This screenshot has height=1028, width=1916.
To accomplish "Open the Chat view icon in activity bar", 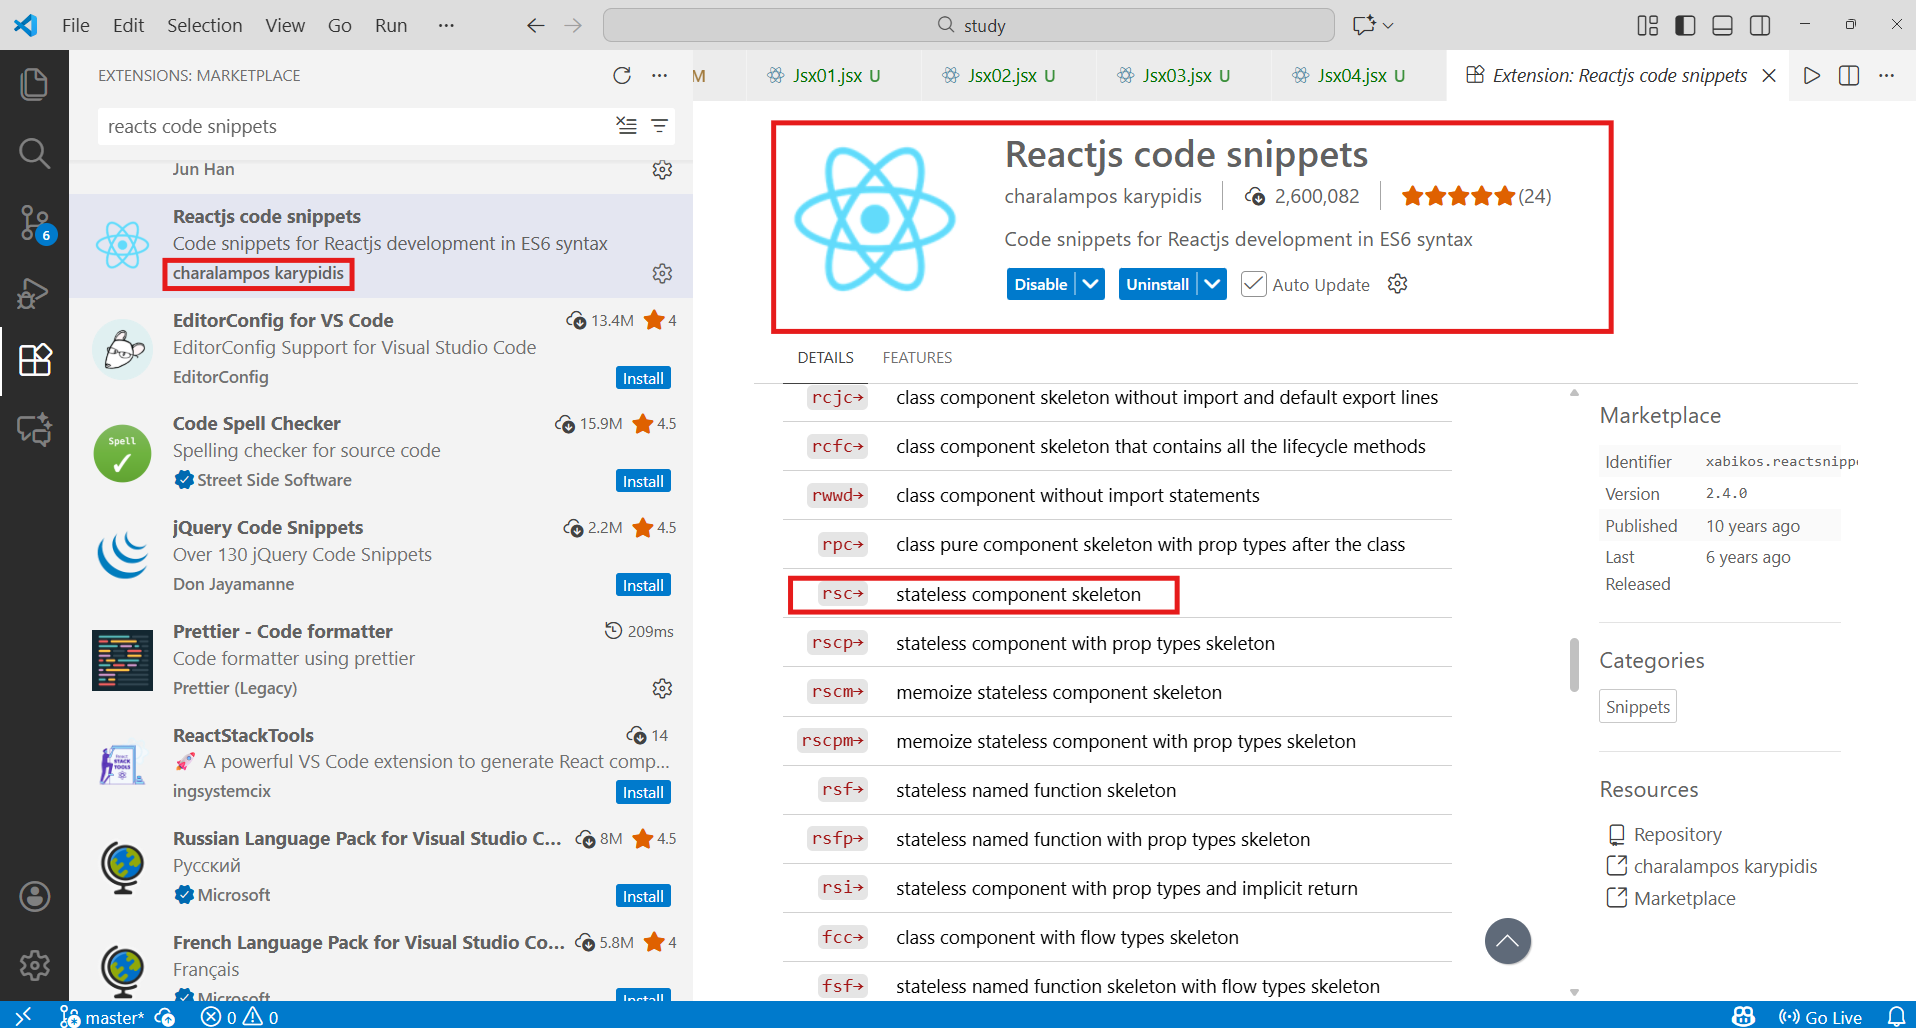I will 34,429.
